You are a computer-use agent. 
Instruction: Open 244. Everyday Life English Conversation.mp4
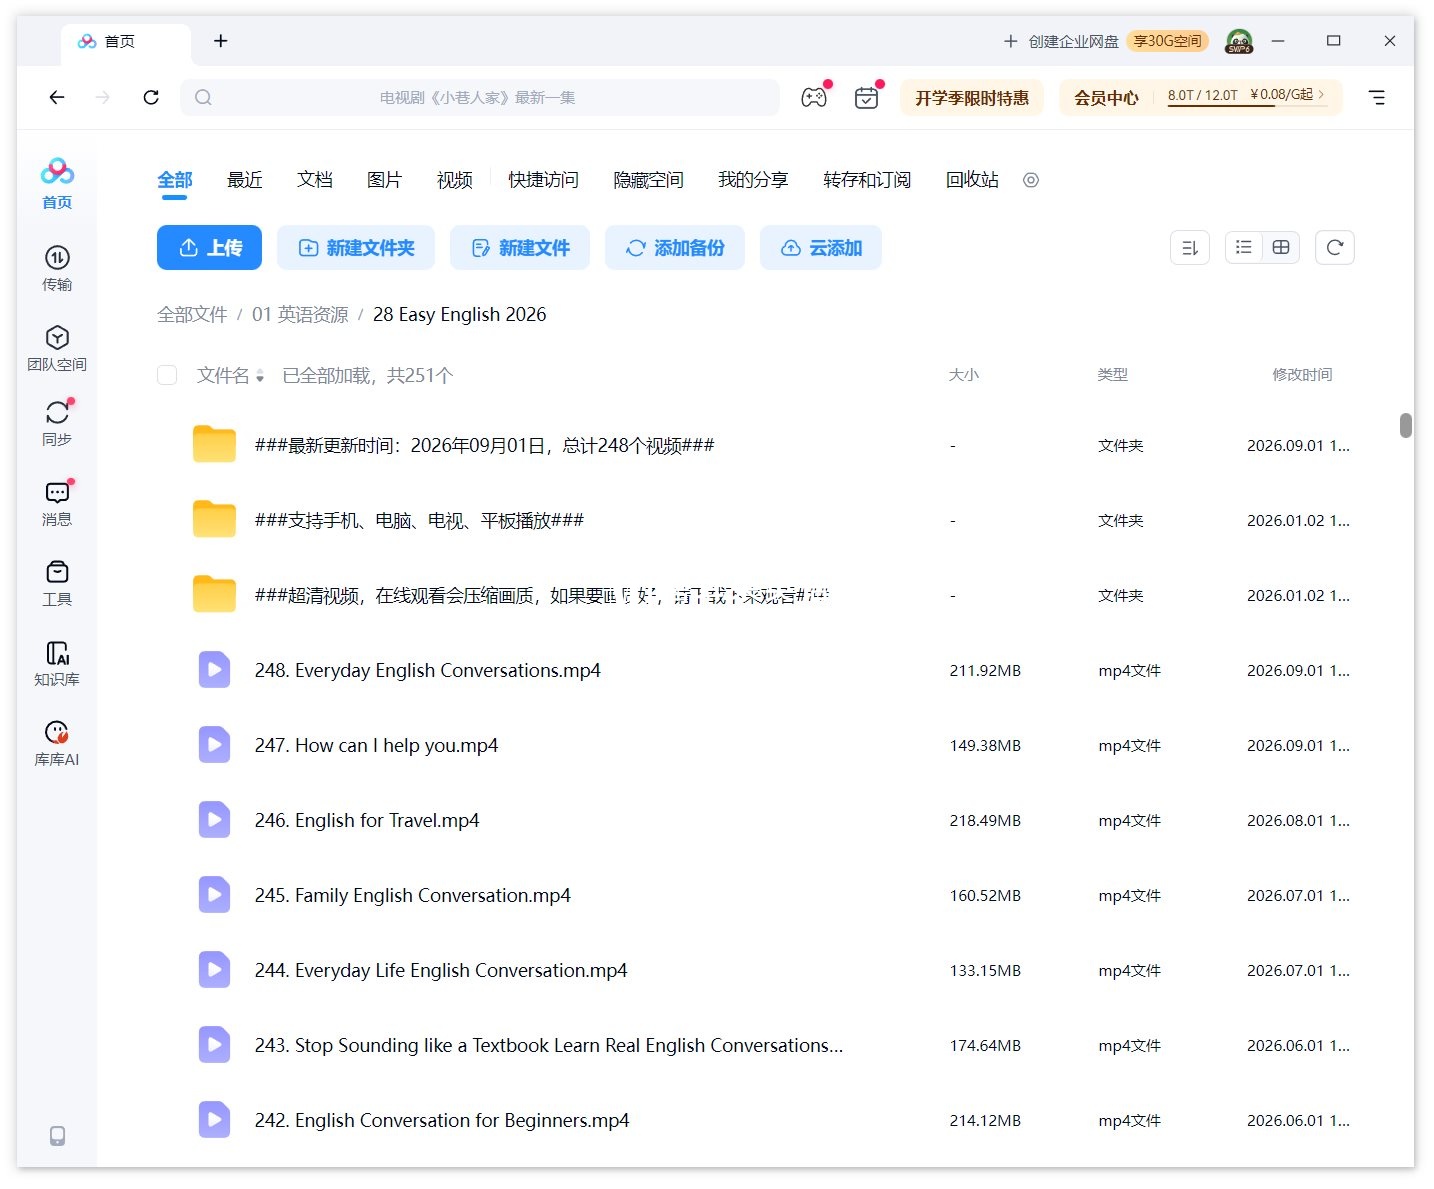click(441, 970)
